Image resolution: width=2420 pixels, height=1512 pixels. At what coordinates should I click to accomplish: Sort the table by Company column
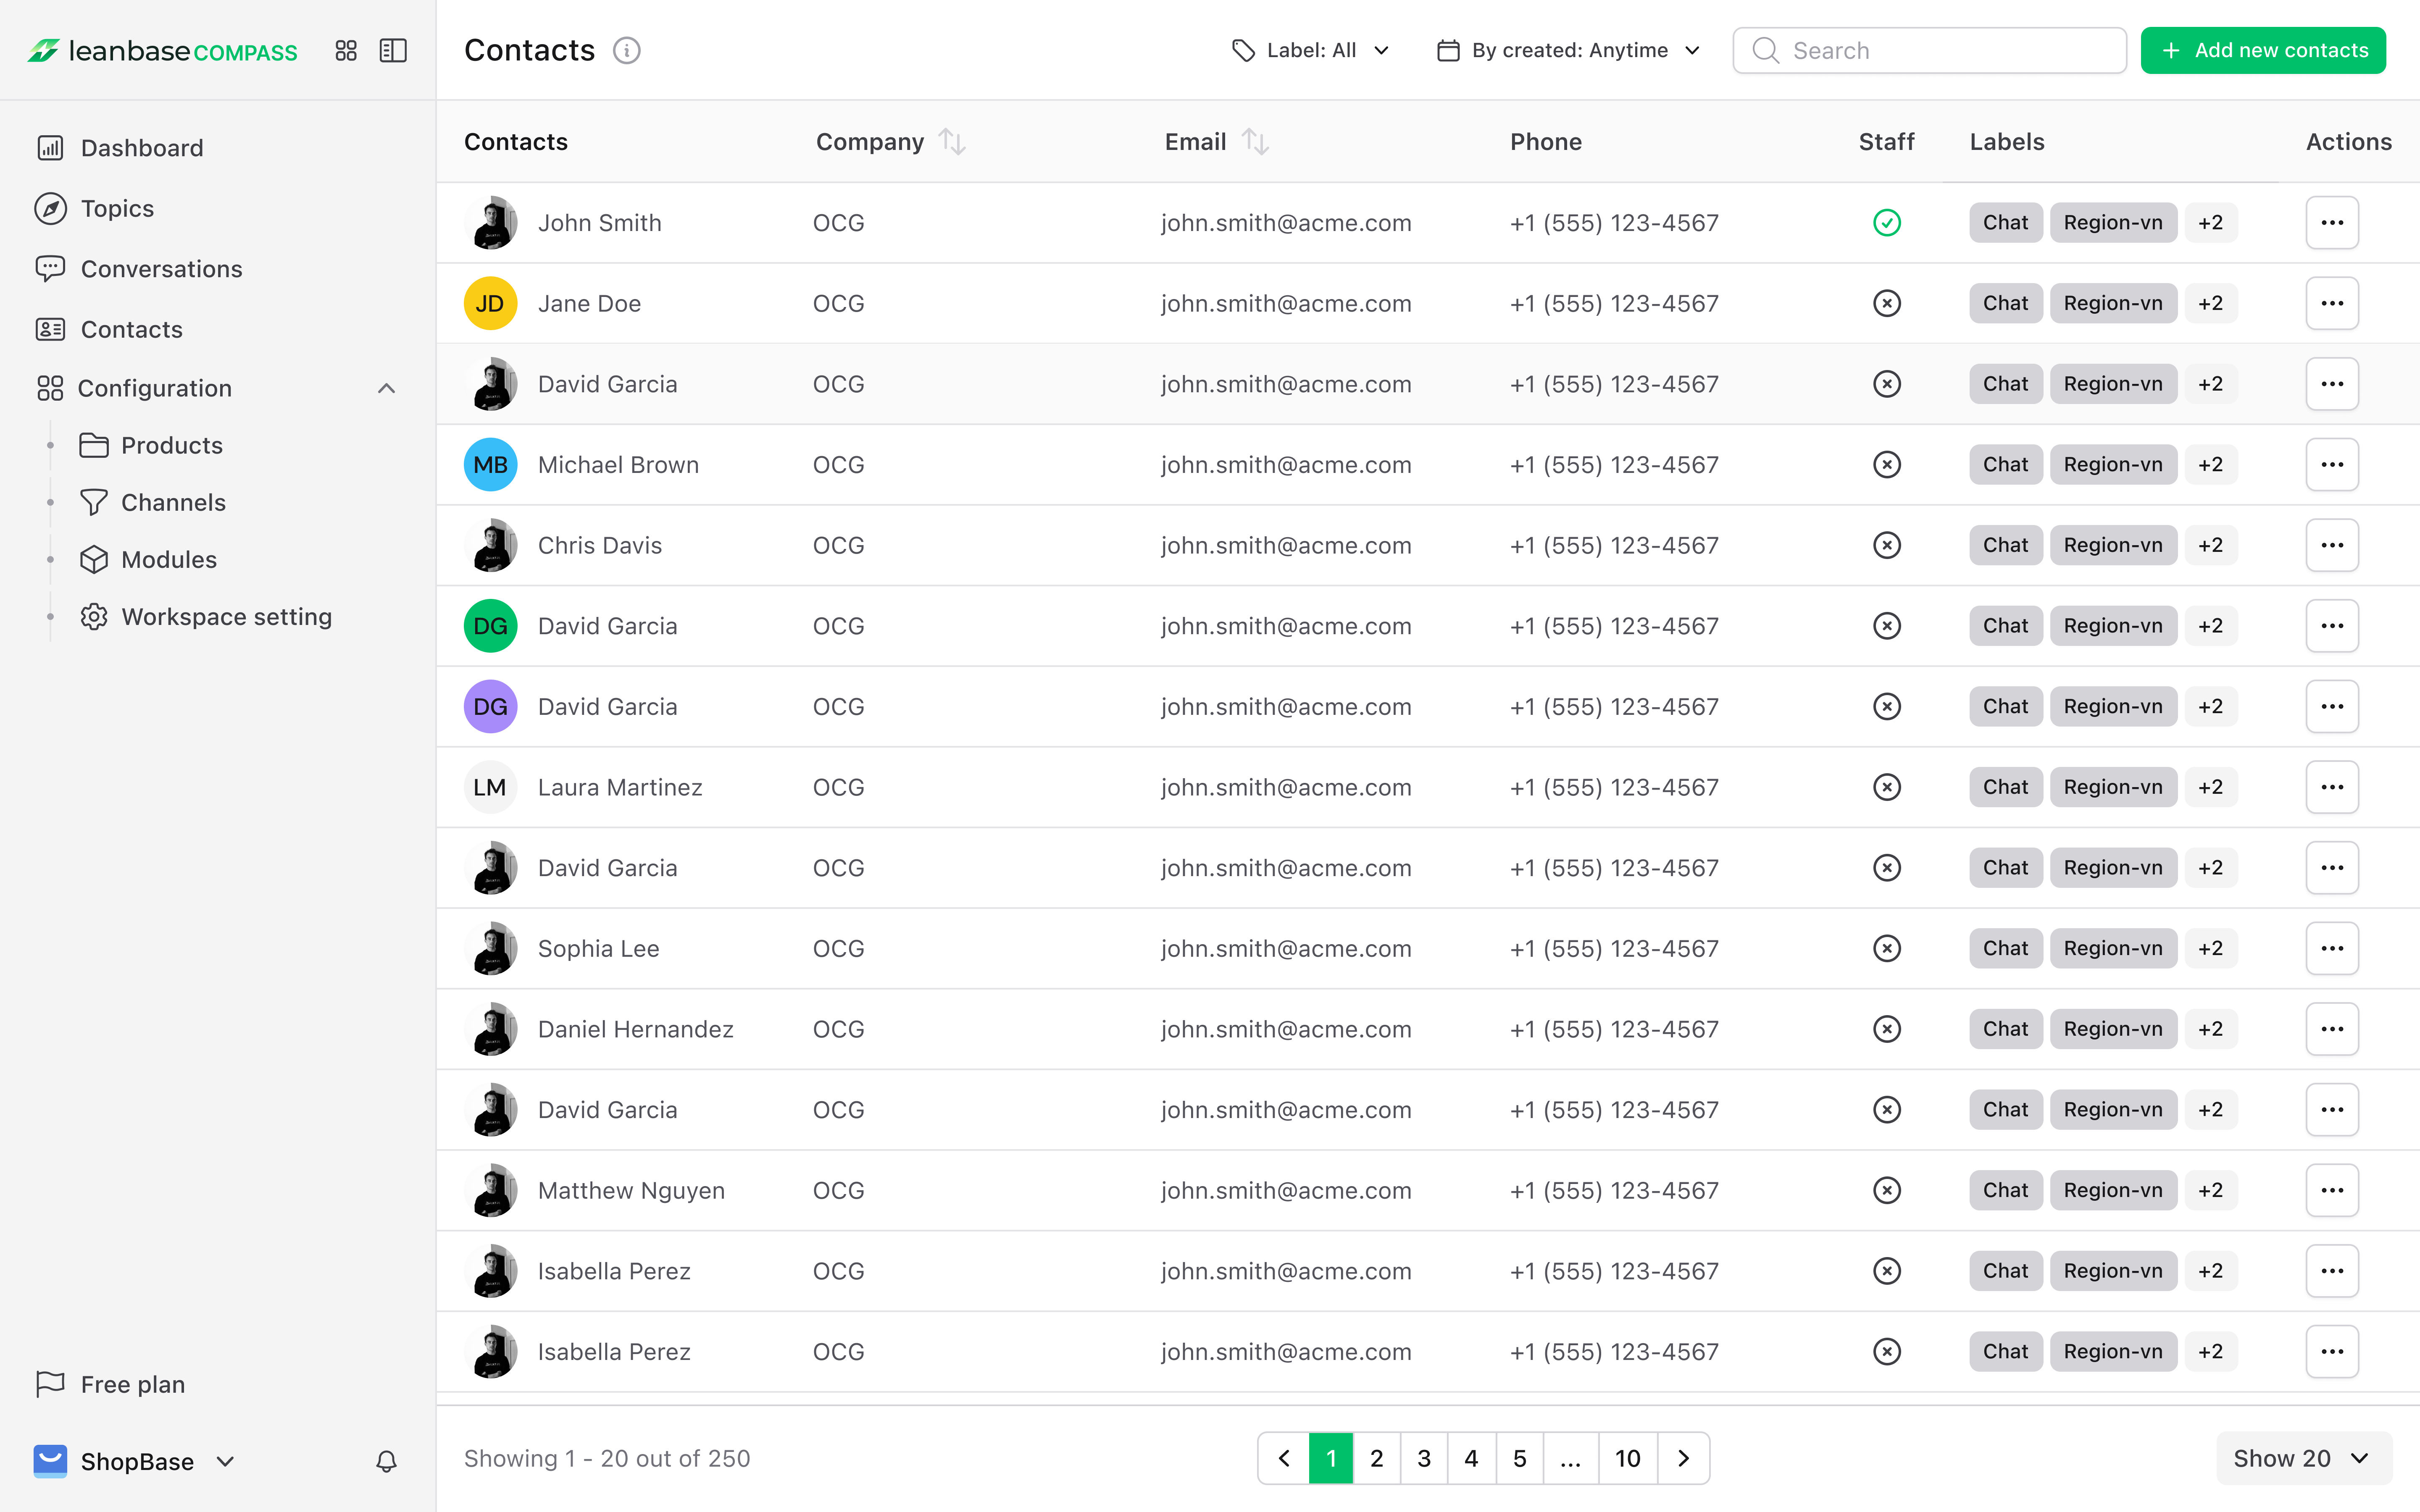click(952, 142)
